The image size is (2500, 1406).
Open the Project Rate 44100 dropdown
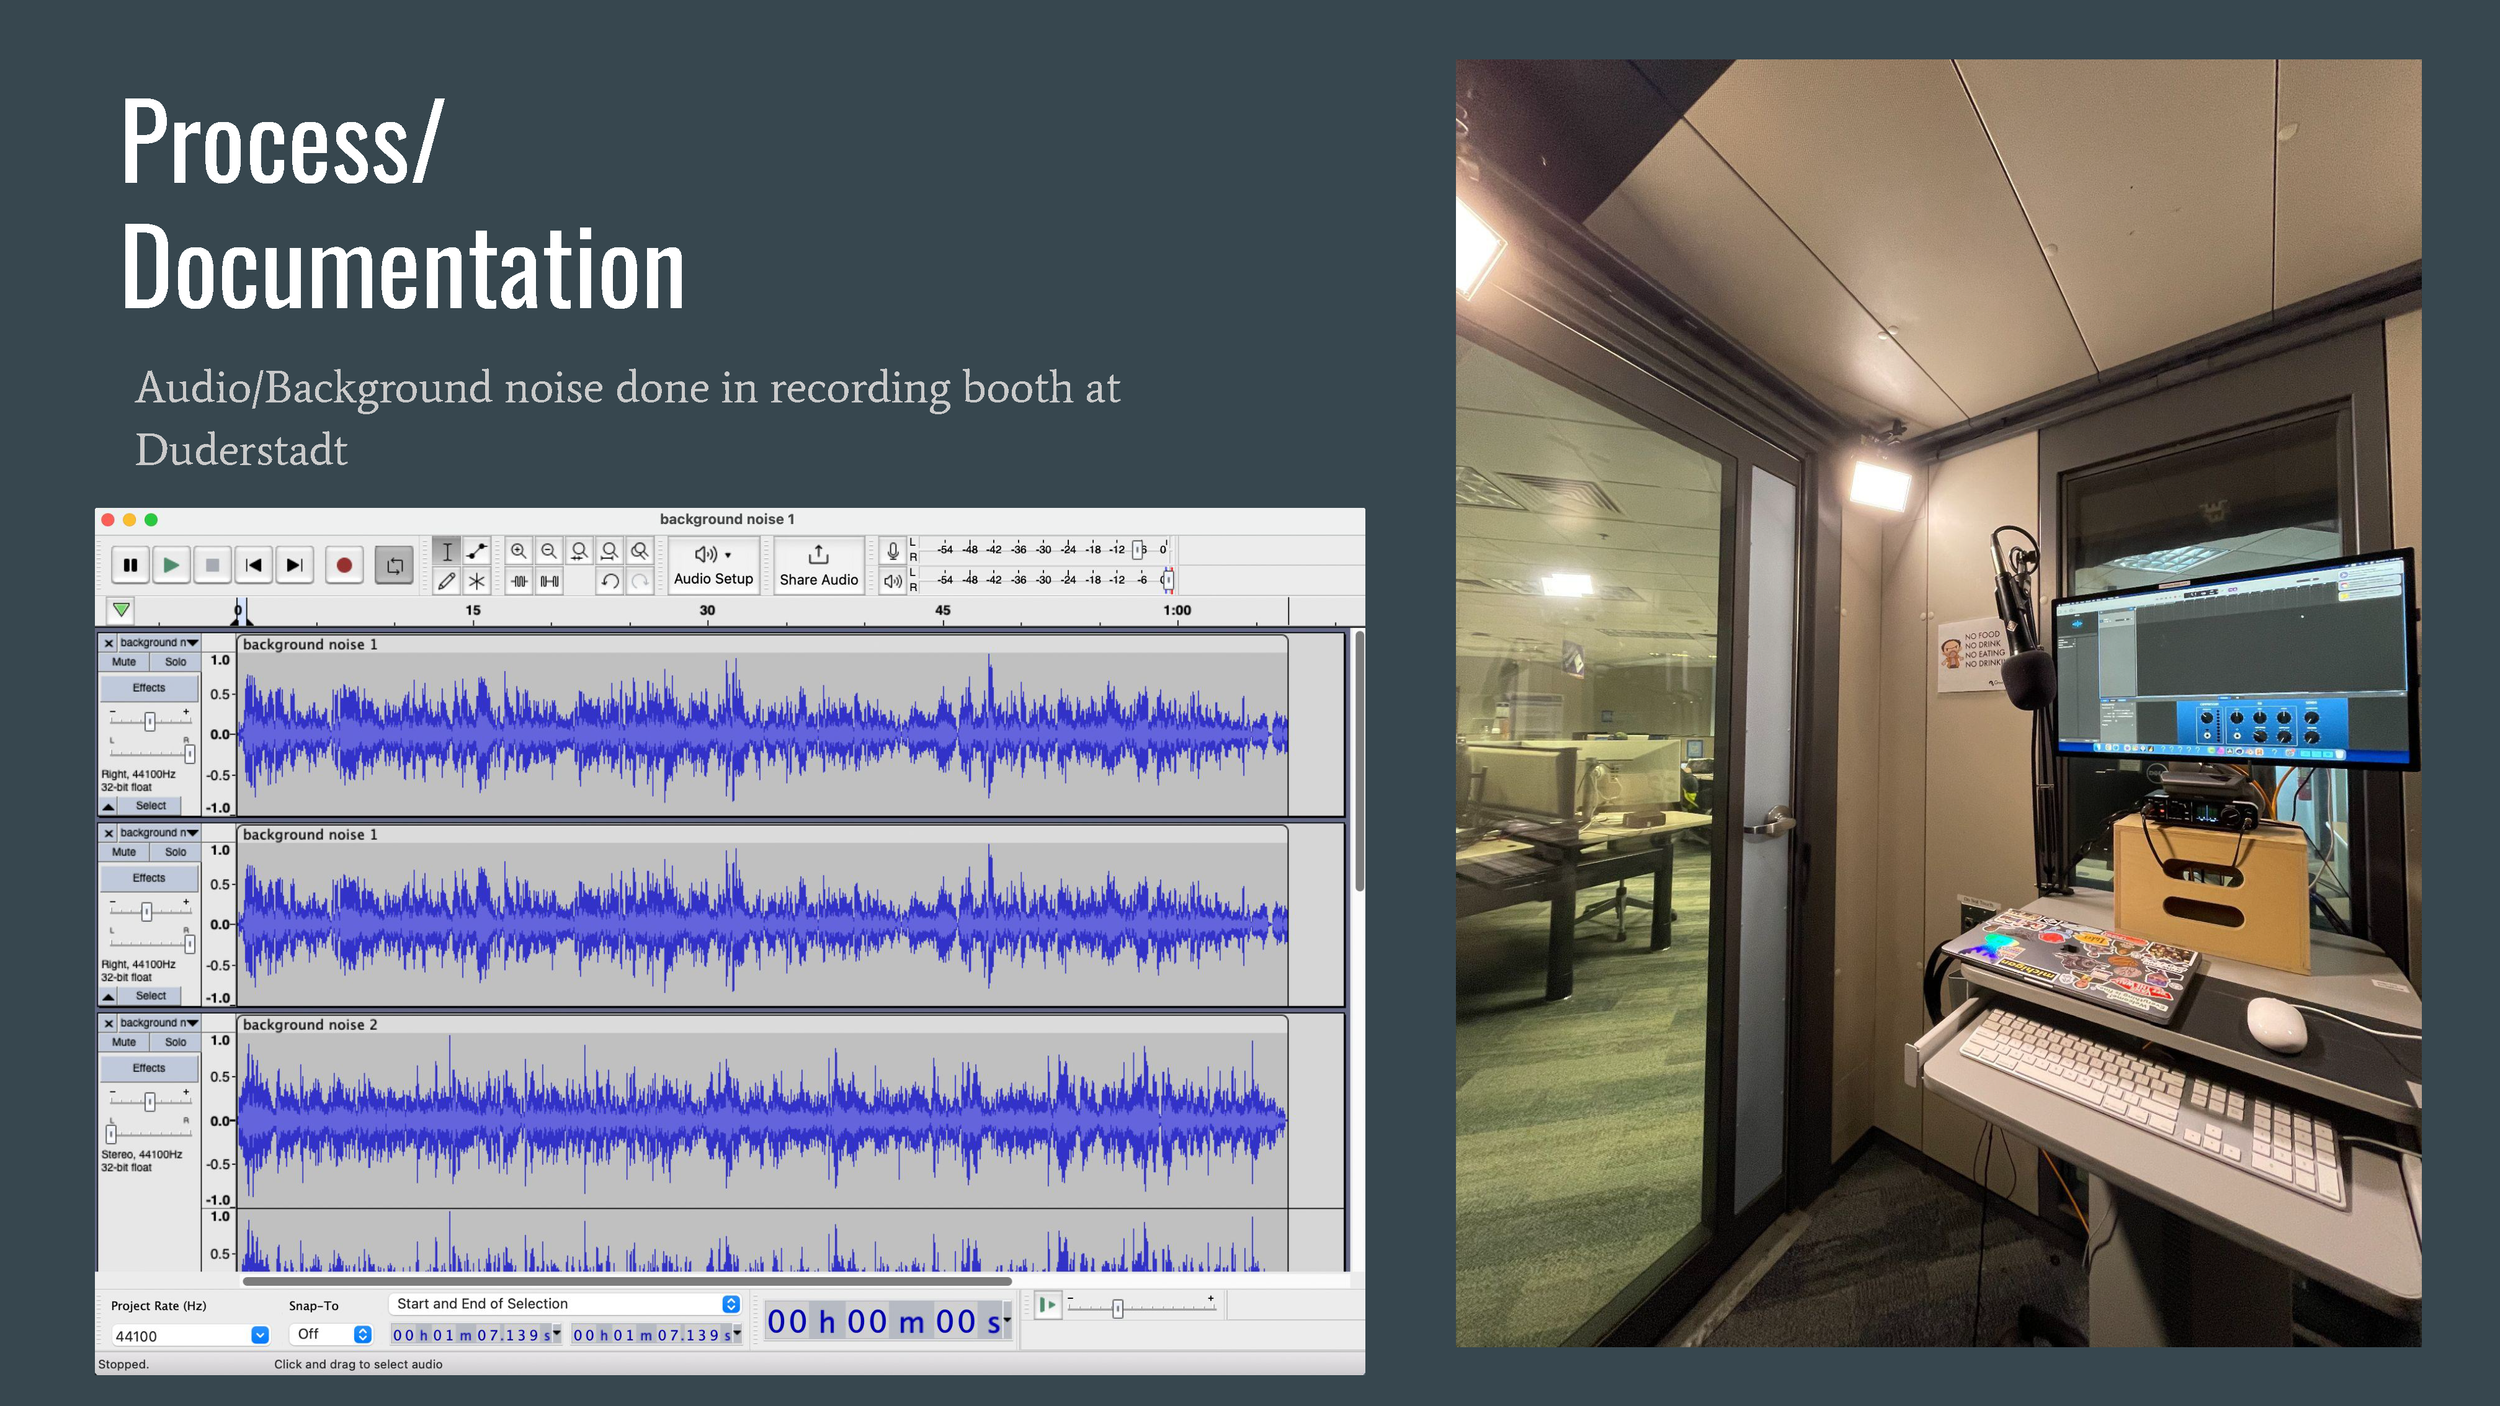[x=260, y=1335]
